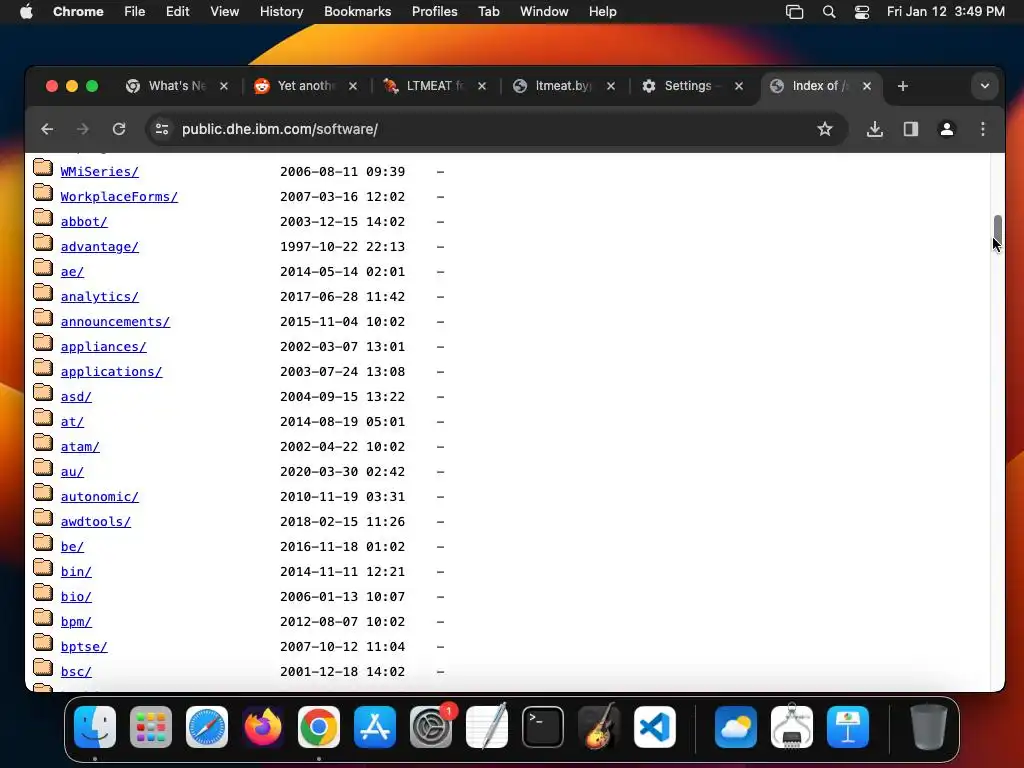
Task: Open the announcements/ directory link
Action: click(x=115, y=322)
